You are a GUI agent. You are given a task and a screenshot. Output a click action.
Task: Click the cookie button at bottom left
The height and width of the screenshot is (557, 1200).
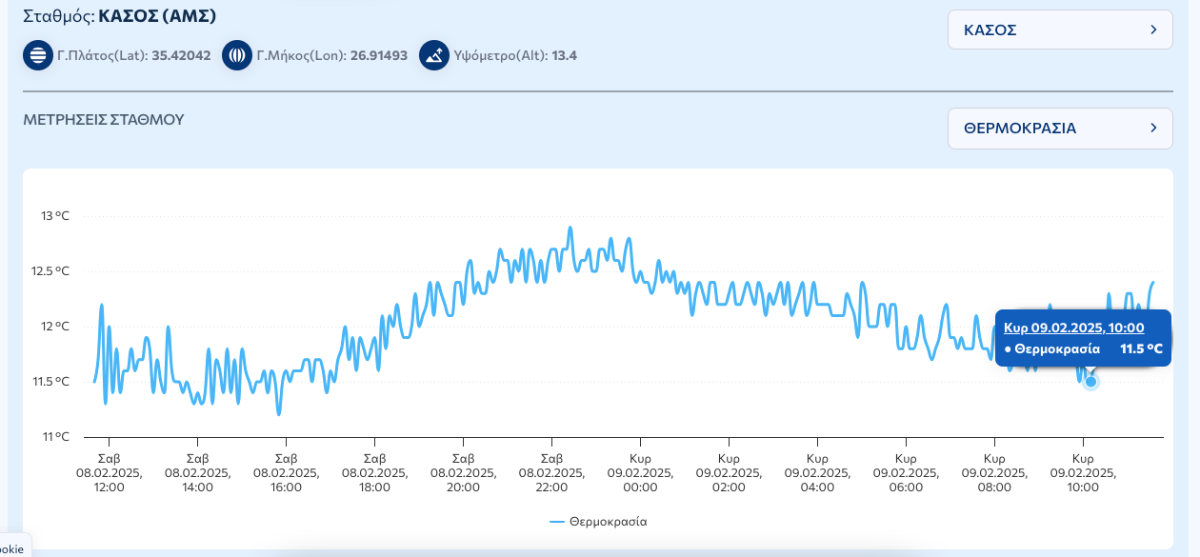pos(12,548)
